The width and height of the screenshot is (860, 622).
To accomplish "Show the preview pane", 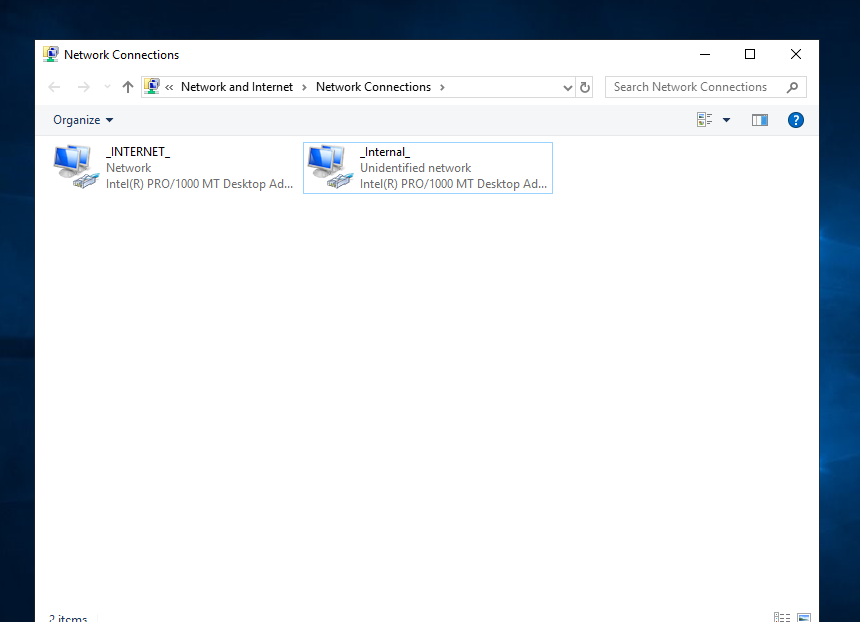I will click(760, 120).
